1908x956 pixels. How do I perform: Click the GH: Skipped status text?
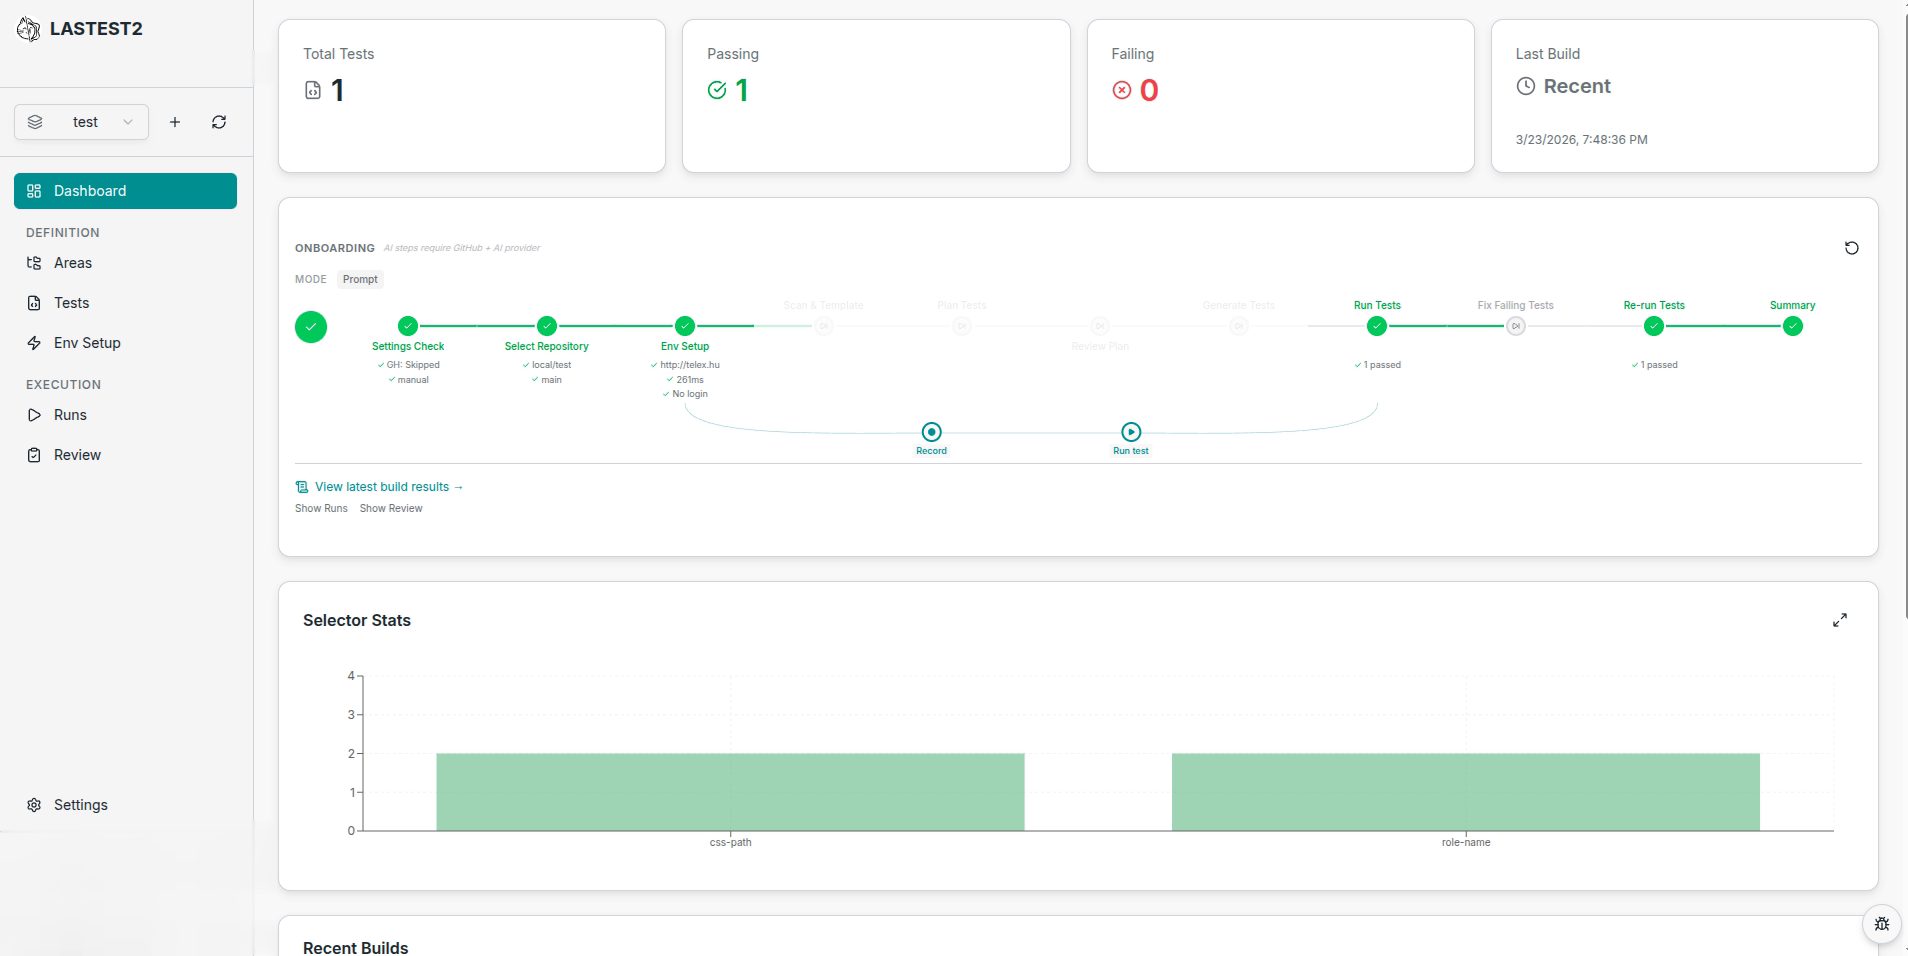pyautogui.click(x=413, y=365)
